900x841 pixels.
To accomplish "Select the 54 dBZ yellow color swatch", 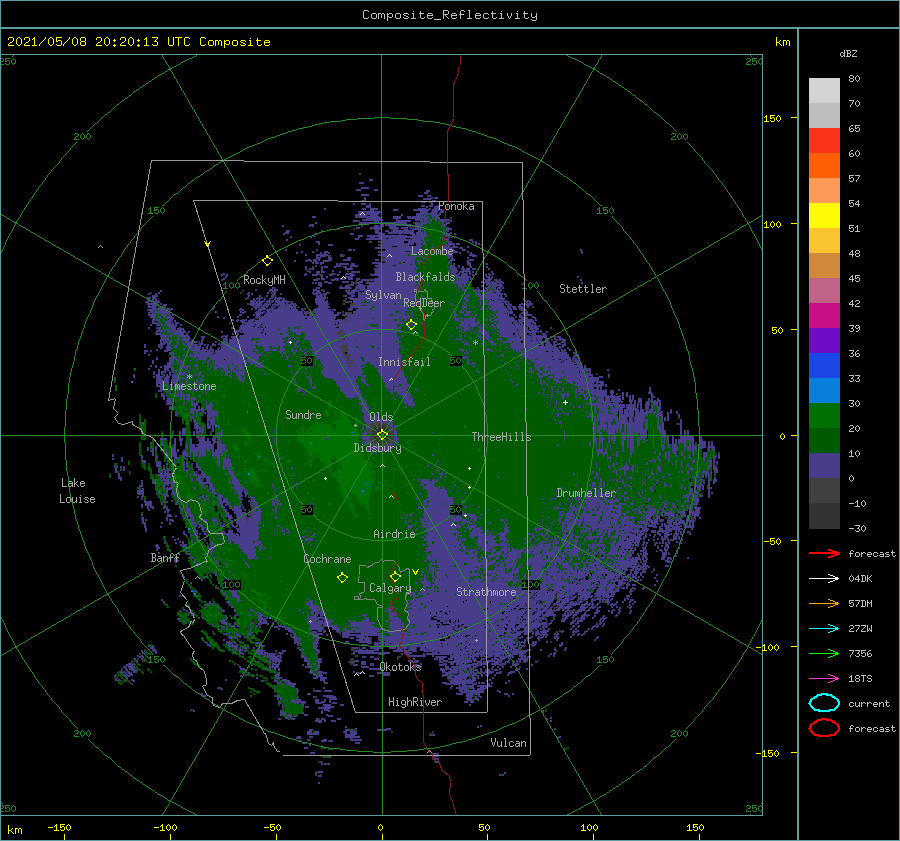I will 824,215.
